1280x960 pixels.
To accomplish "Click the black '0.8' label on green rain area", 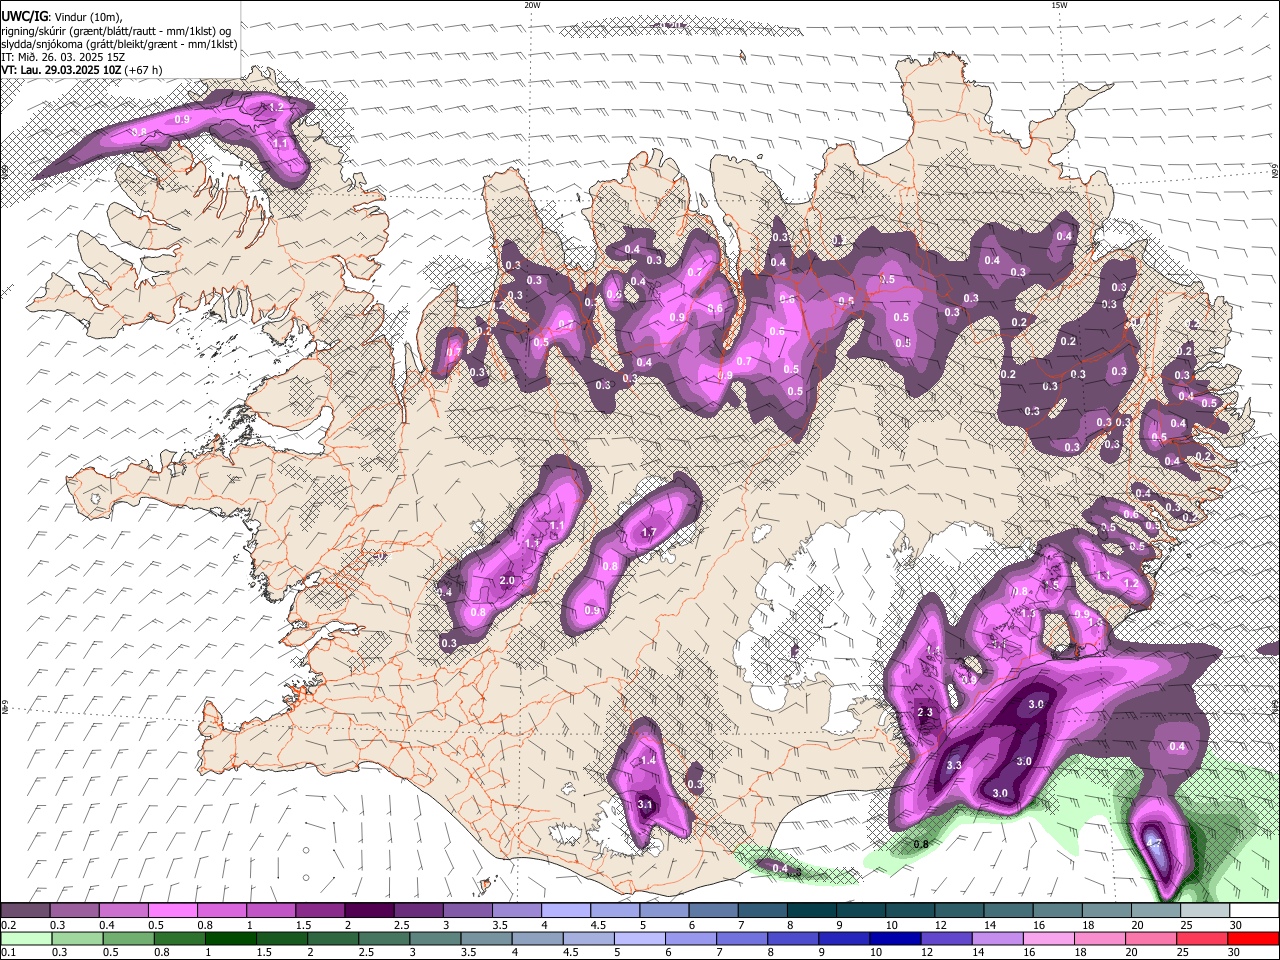I will coord(922,844).
